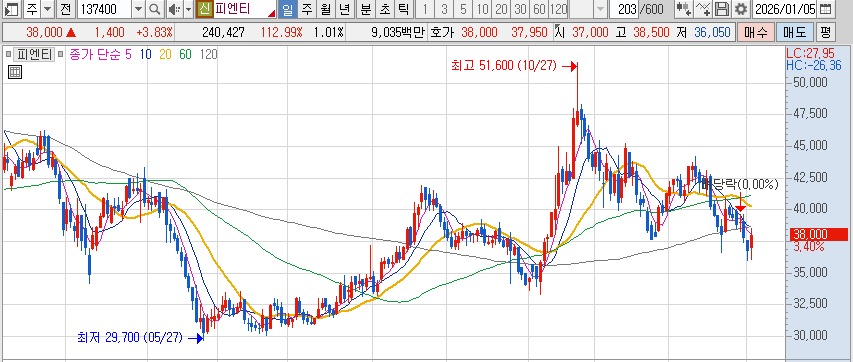Choose the 60 interval button in toolbar
Screen dimensions: 853x362
(x=539, y=9)
